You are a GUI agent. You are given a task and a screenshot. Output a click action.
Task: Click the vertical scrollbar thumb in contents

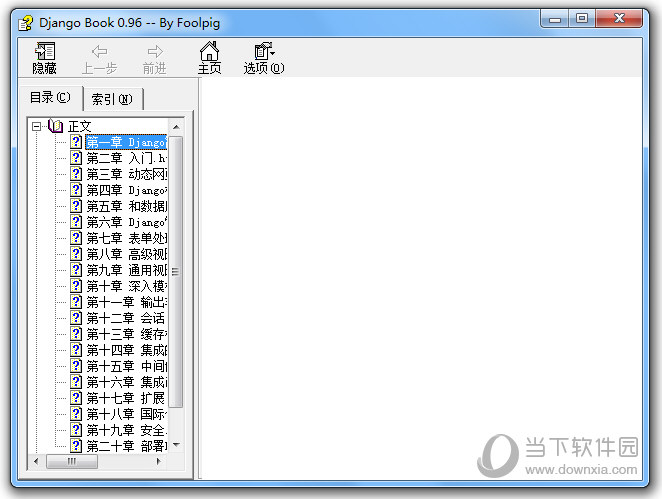(176, 272)
